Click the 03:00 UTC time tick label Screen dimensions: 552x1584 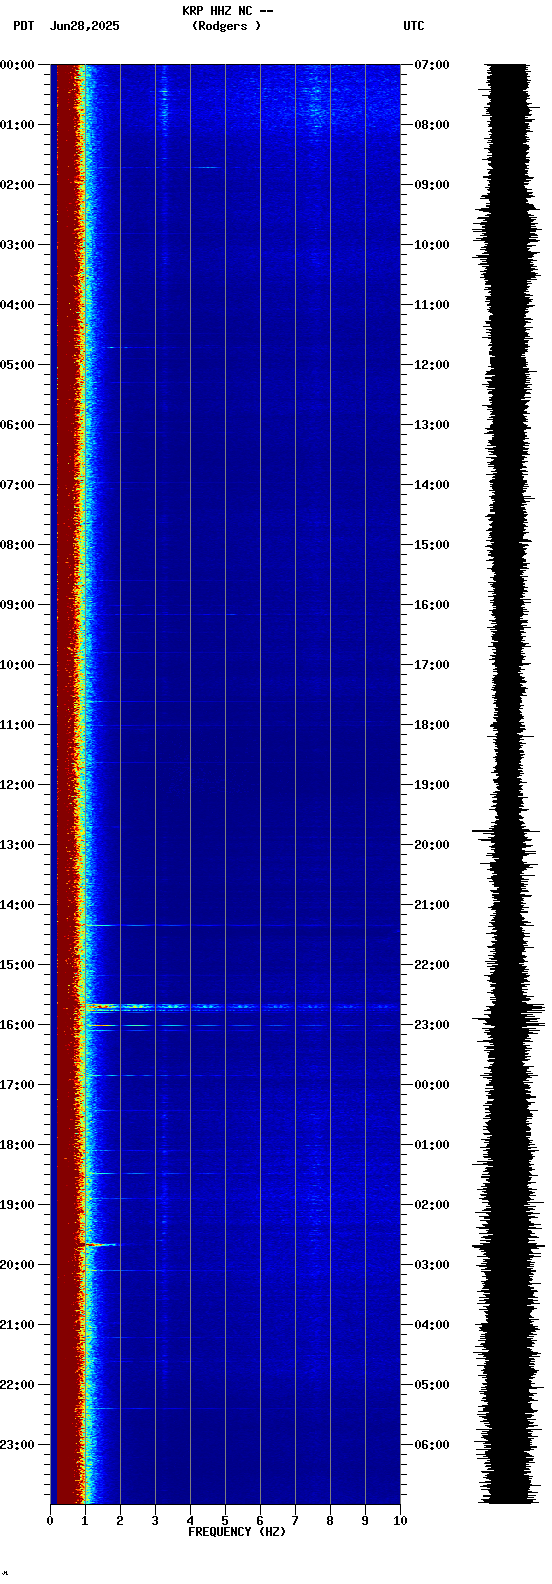[x=432, y=1265]
